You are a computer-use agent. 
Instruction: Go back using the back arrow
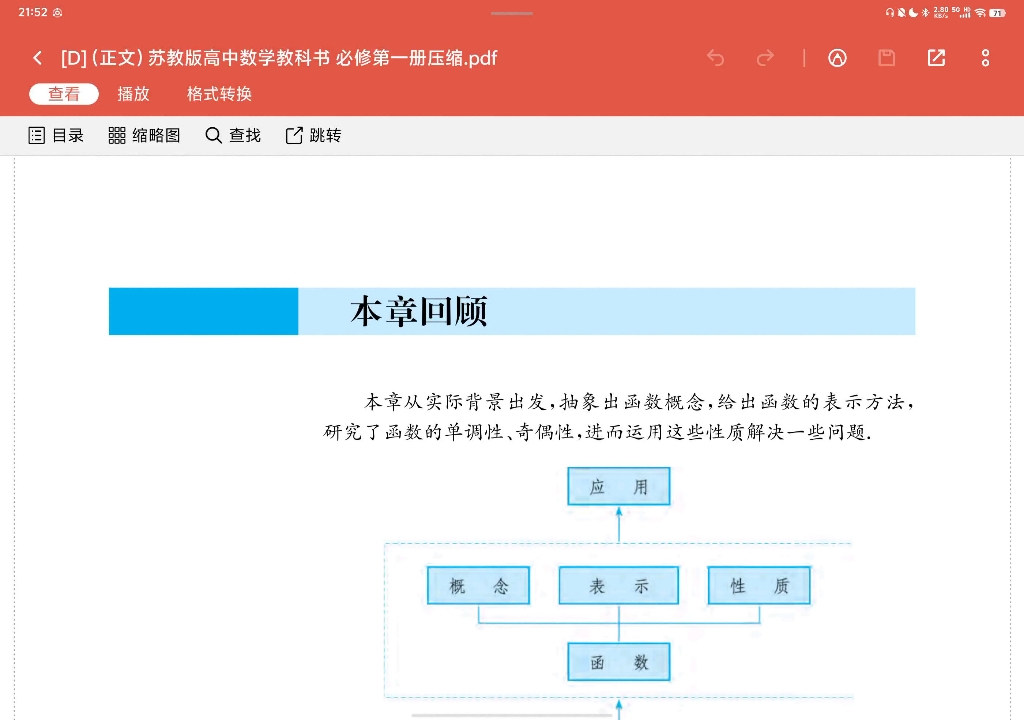(x=37, y=58)
